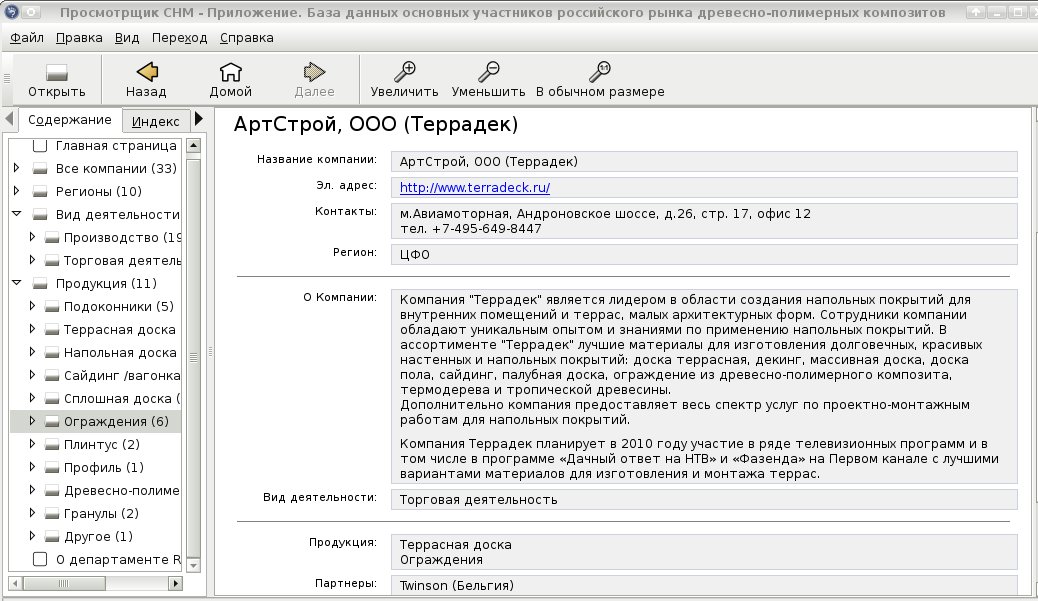Image resolution: width=1038 pixels, height=601 pixels.
Task: Open the Переход menu
Action: [x=179, y=38]
